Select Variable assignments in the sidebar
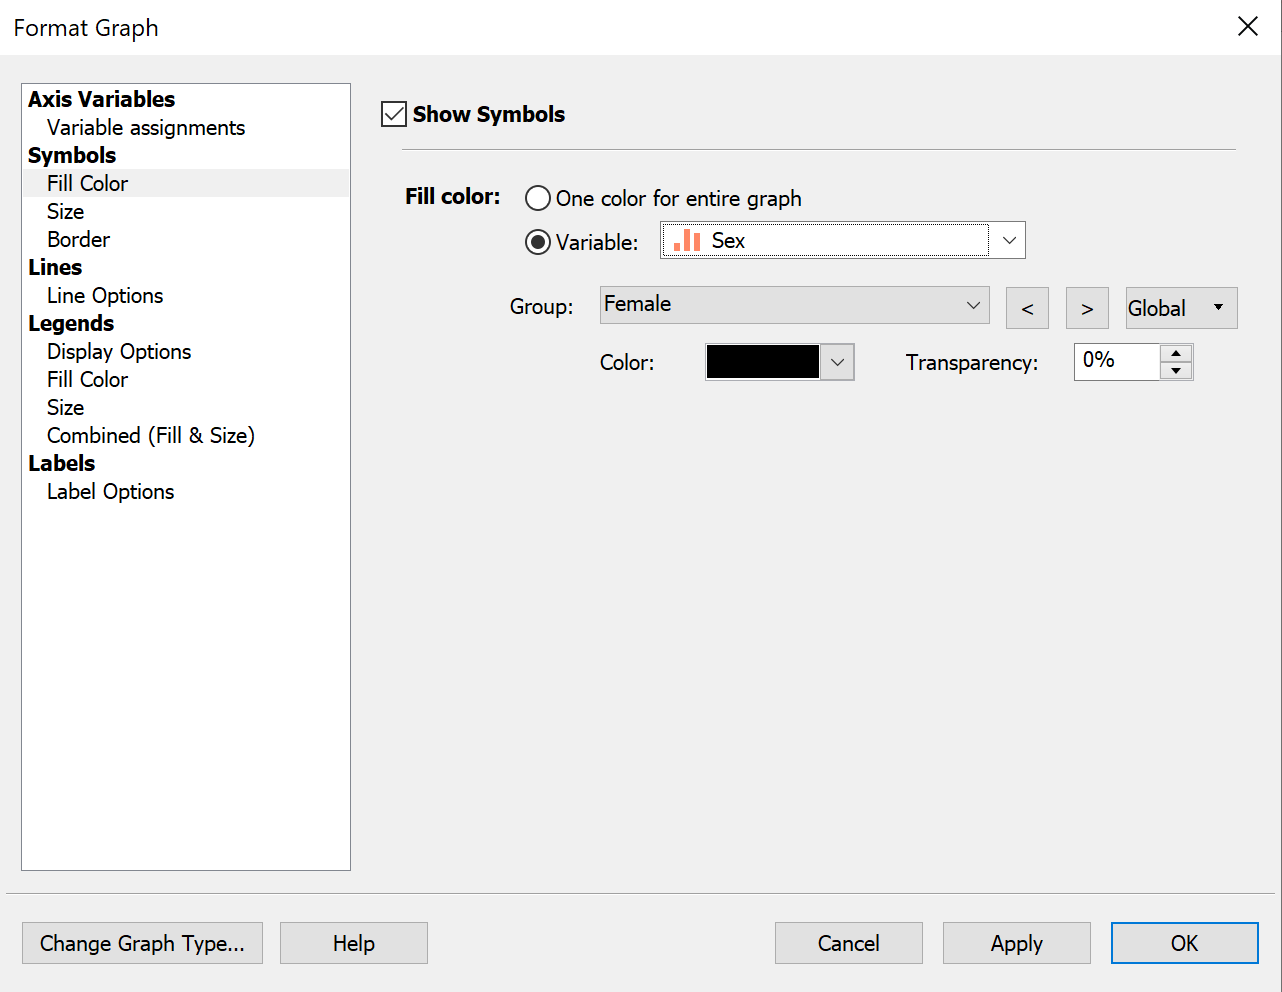1282x992 pixels. coord(145,127)
